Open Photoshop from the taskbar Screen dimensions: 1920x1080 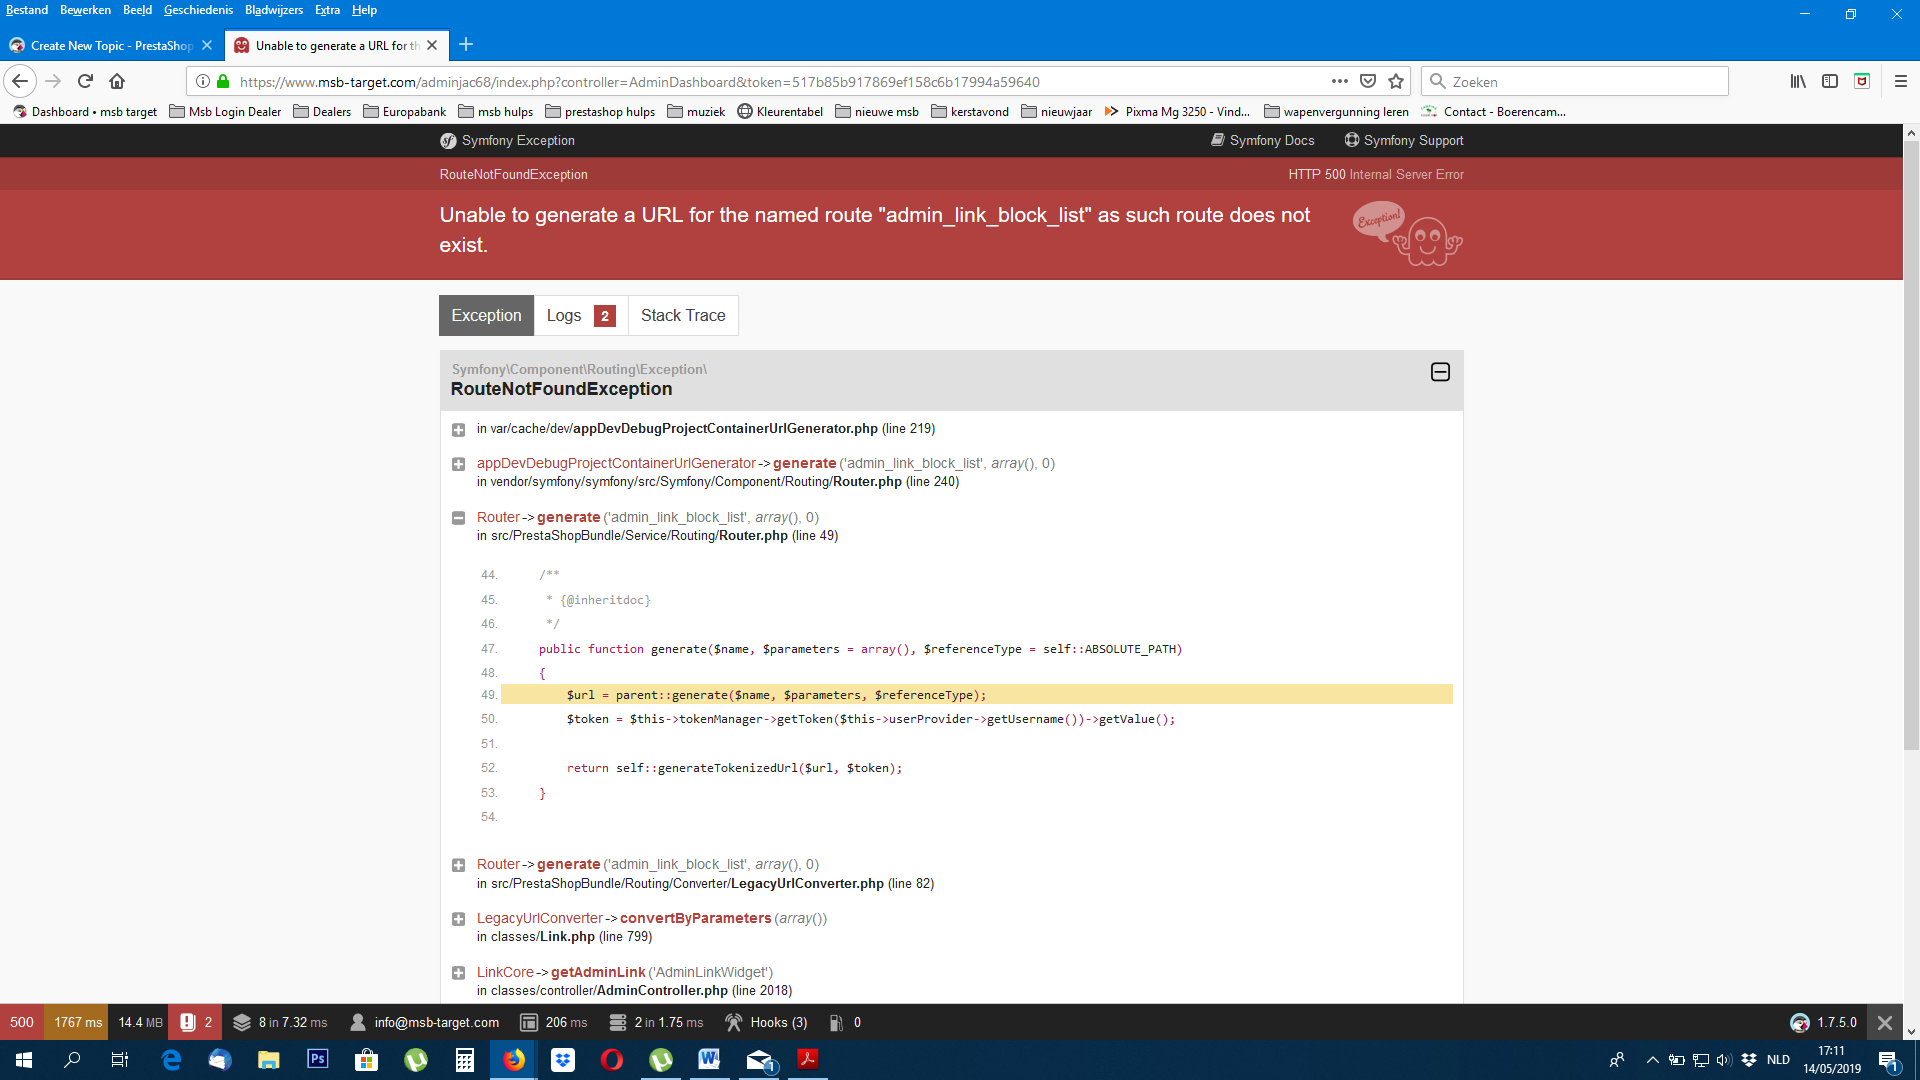point(317,1059)
